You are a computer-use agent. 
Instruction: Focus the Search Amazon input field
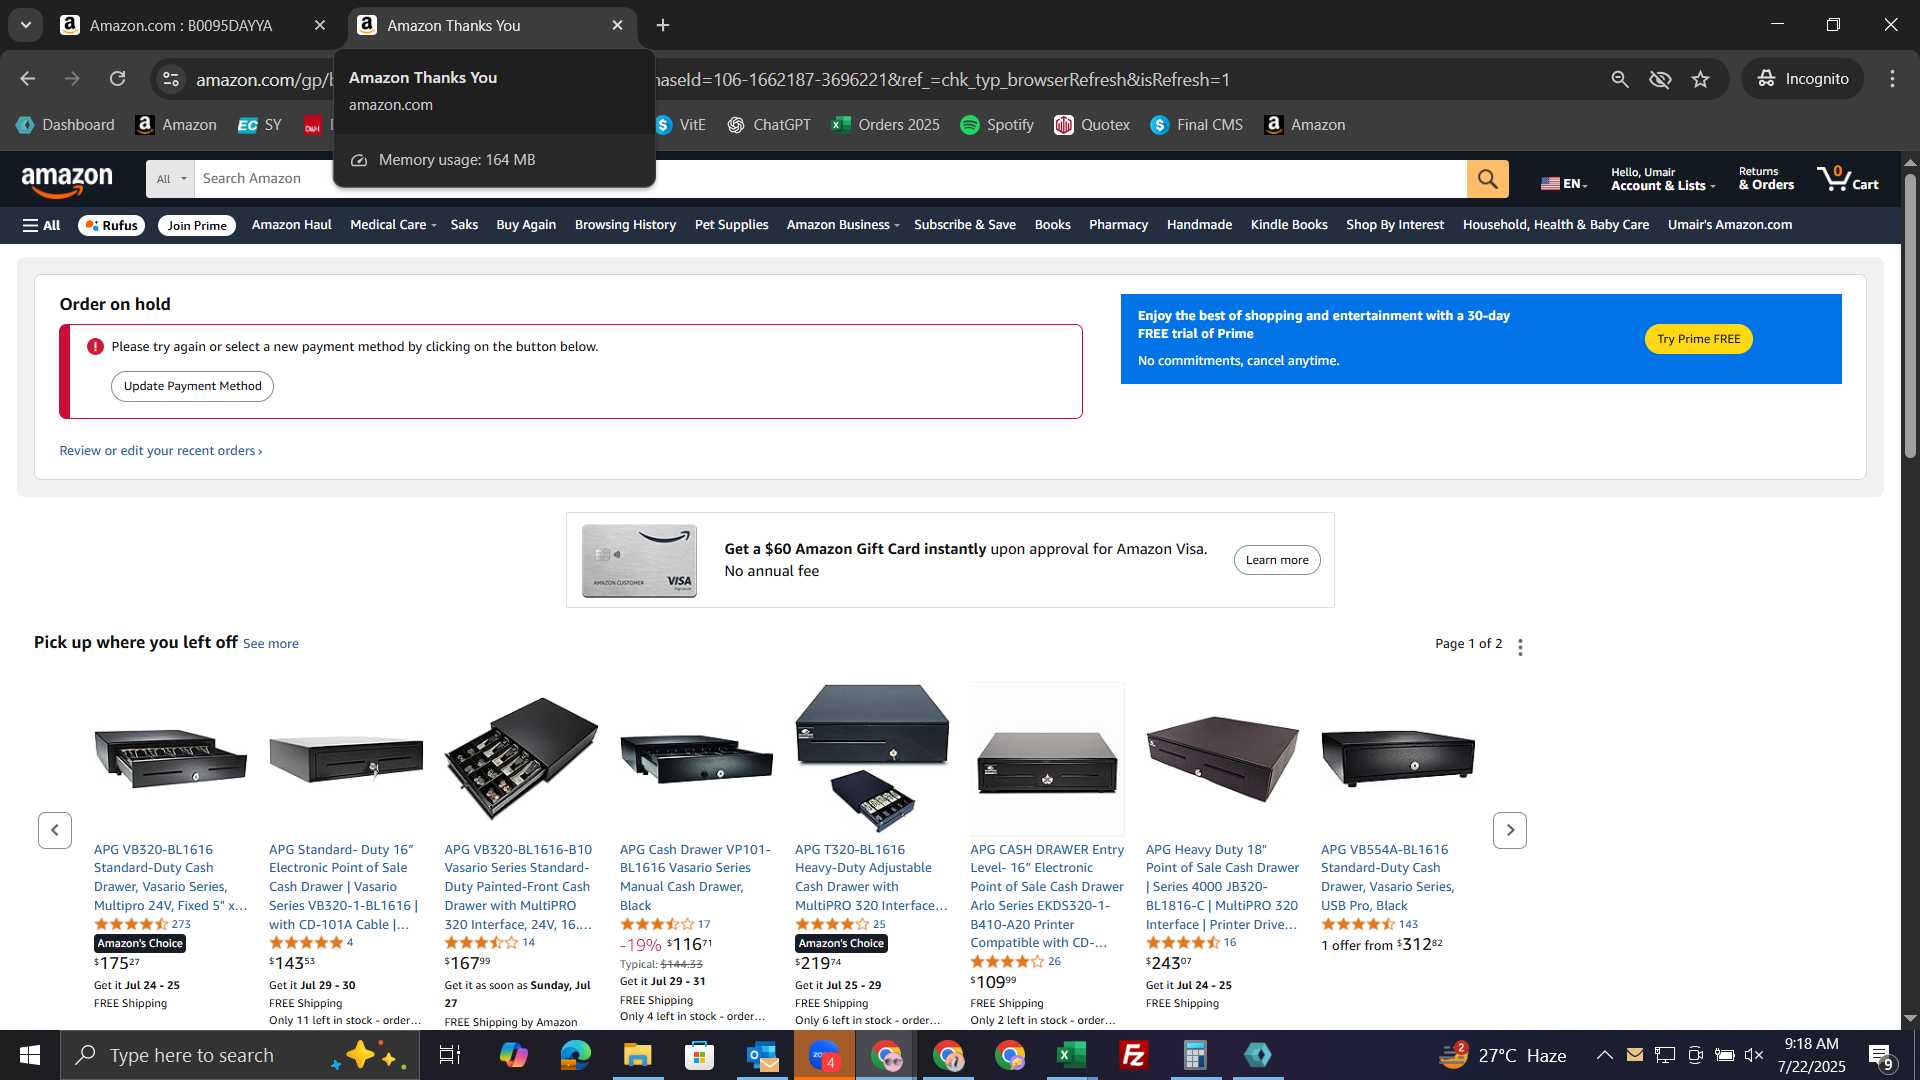tap(830, 179)
